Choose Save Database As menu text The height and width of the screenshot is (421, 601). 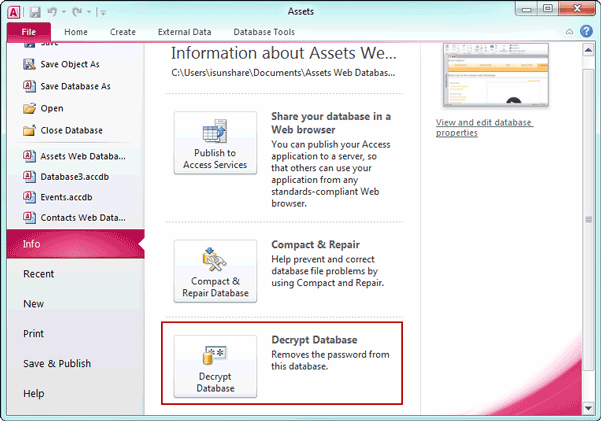pyautogui.click(x=76, y=86)
